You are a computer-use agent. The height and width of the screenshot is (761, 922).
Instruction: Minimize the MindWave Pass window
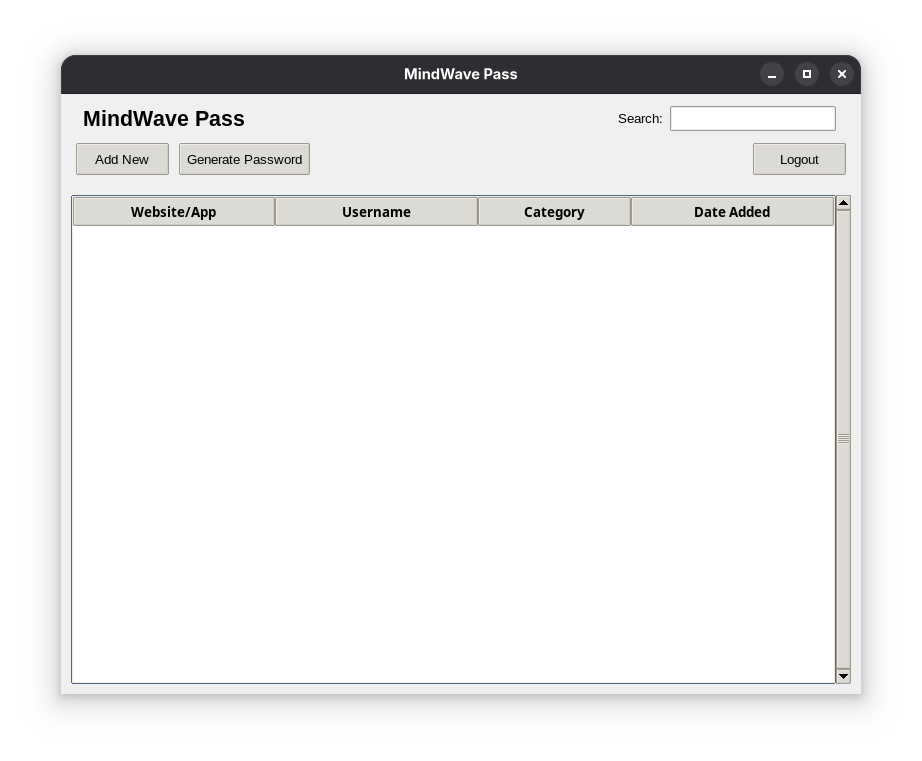[771, 74]
